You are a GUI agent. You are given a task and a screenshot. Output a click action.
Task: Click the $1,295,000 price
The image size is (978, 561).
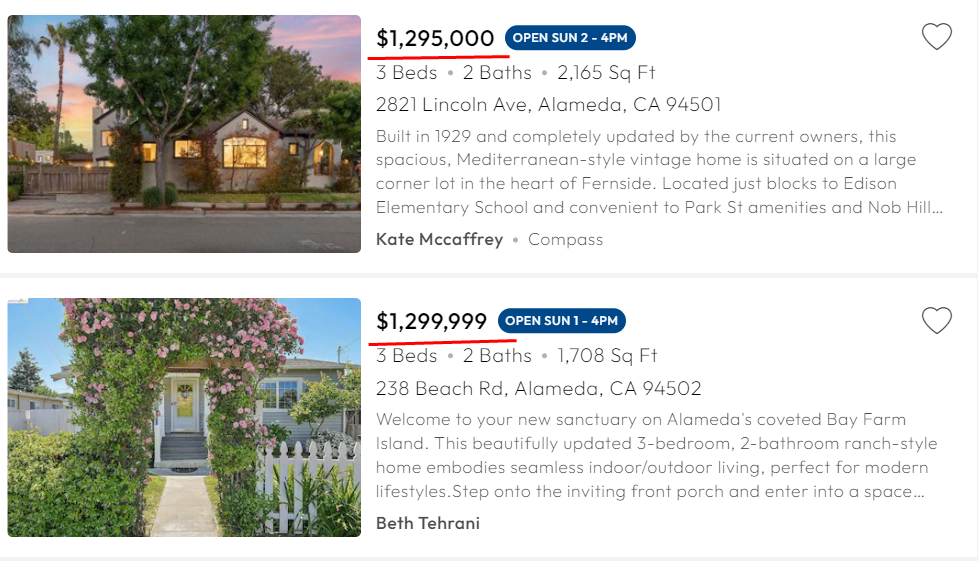click(435, 39)
